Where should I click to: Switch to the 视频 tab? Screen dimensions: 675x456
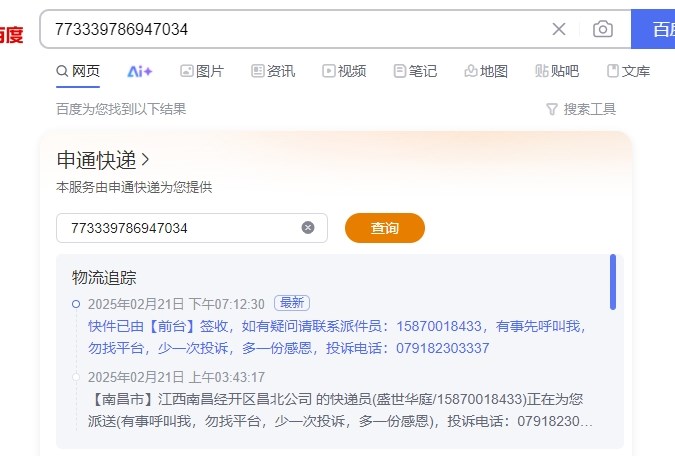pos(344,71)
